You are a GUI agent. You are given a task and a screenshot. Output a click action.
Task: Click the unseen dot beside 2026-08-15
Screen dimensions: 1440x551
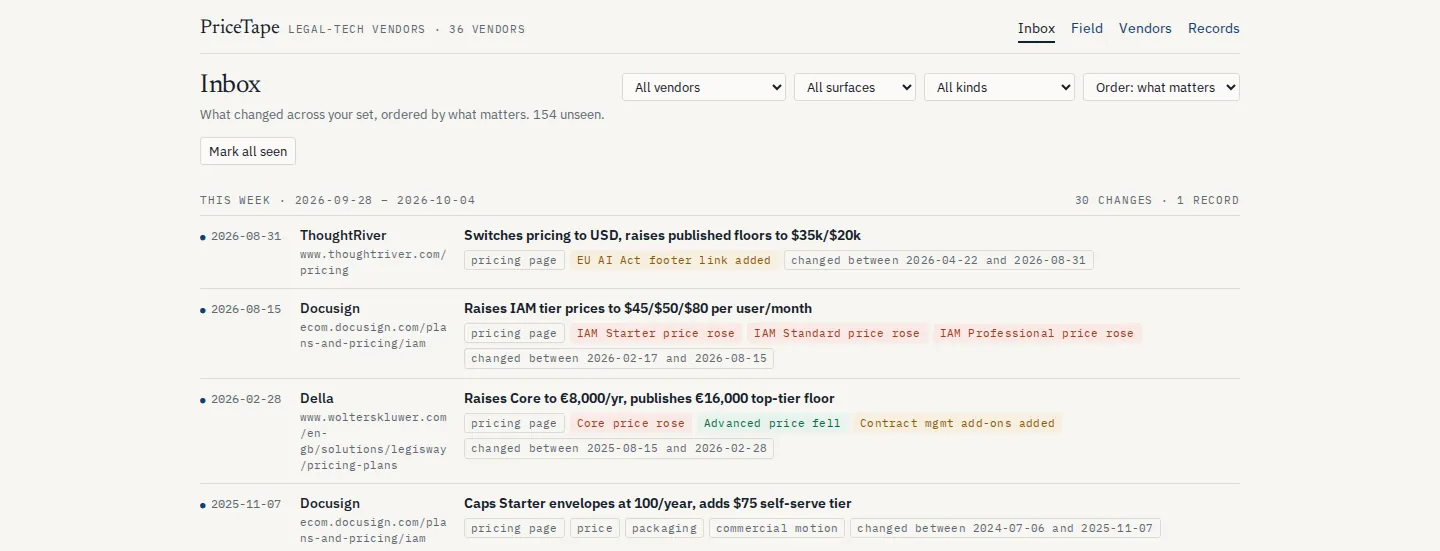coord(203,310)
